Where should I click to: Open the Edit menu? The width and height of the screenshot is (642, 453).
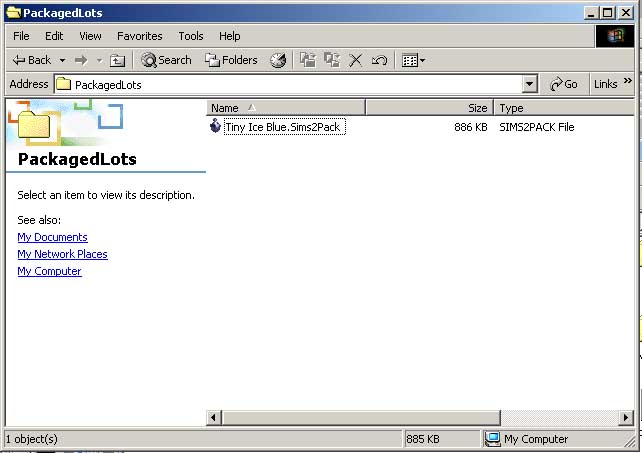54,36
